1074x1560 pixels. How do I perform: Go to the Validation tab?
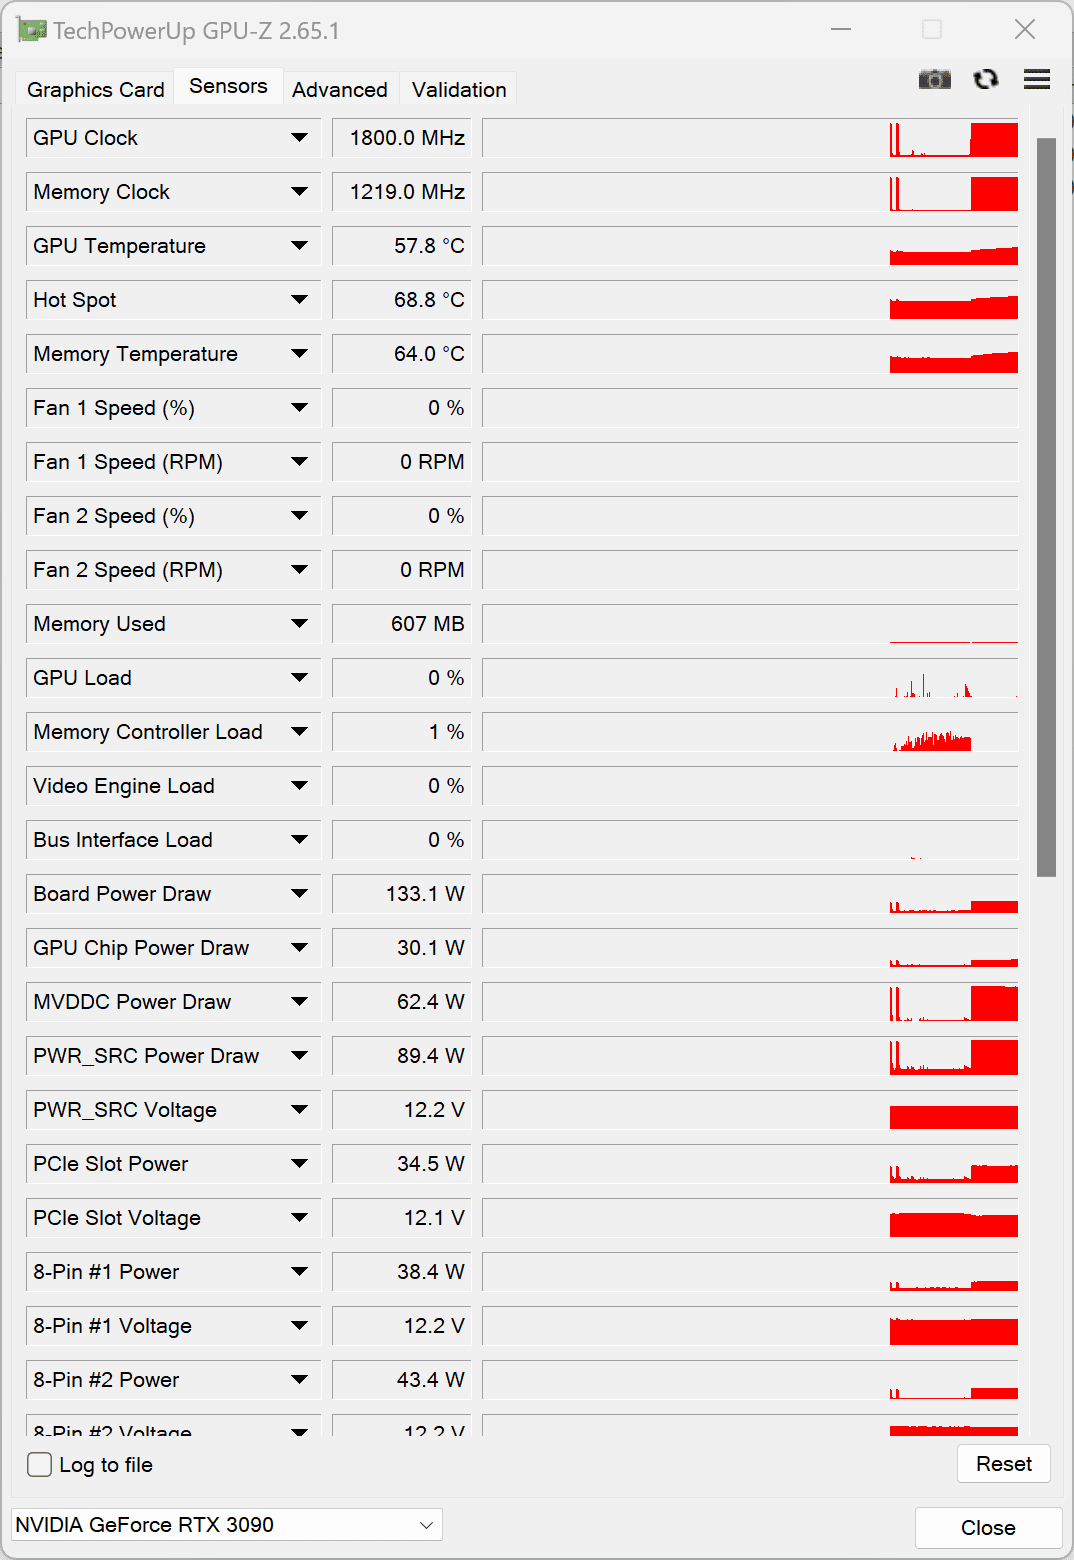coord(459,90)
